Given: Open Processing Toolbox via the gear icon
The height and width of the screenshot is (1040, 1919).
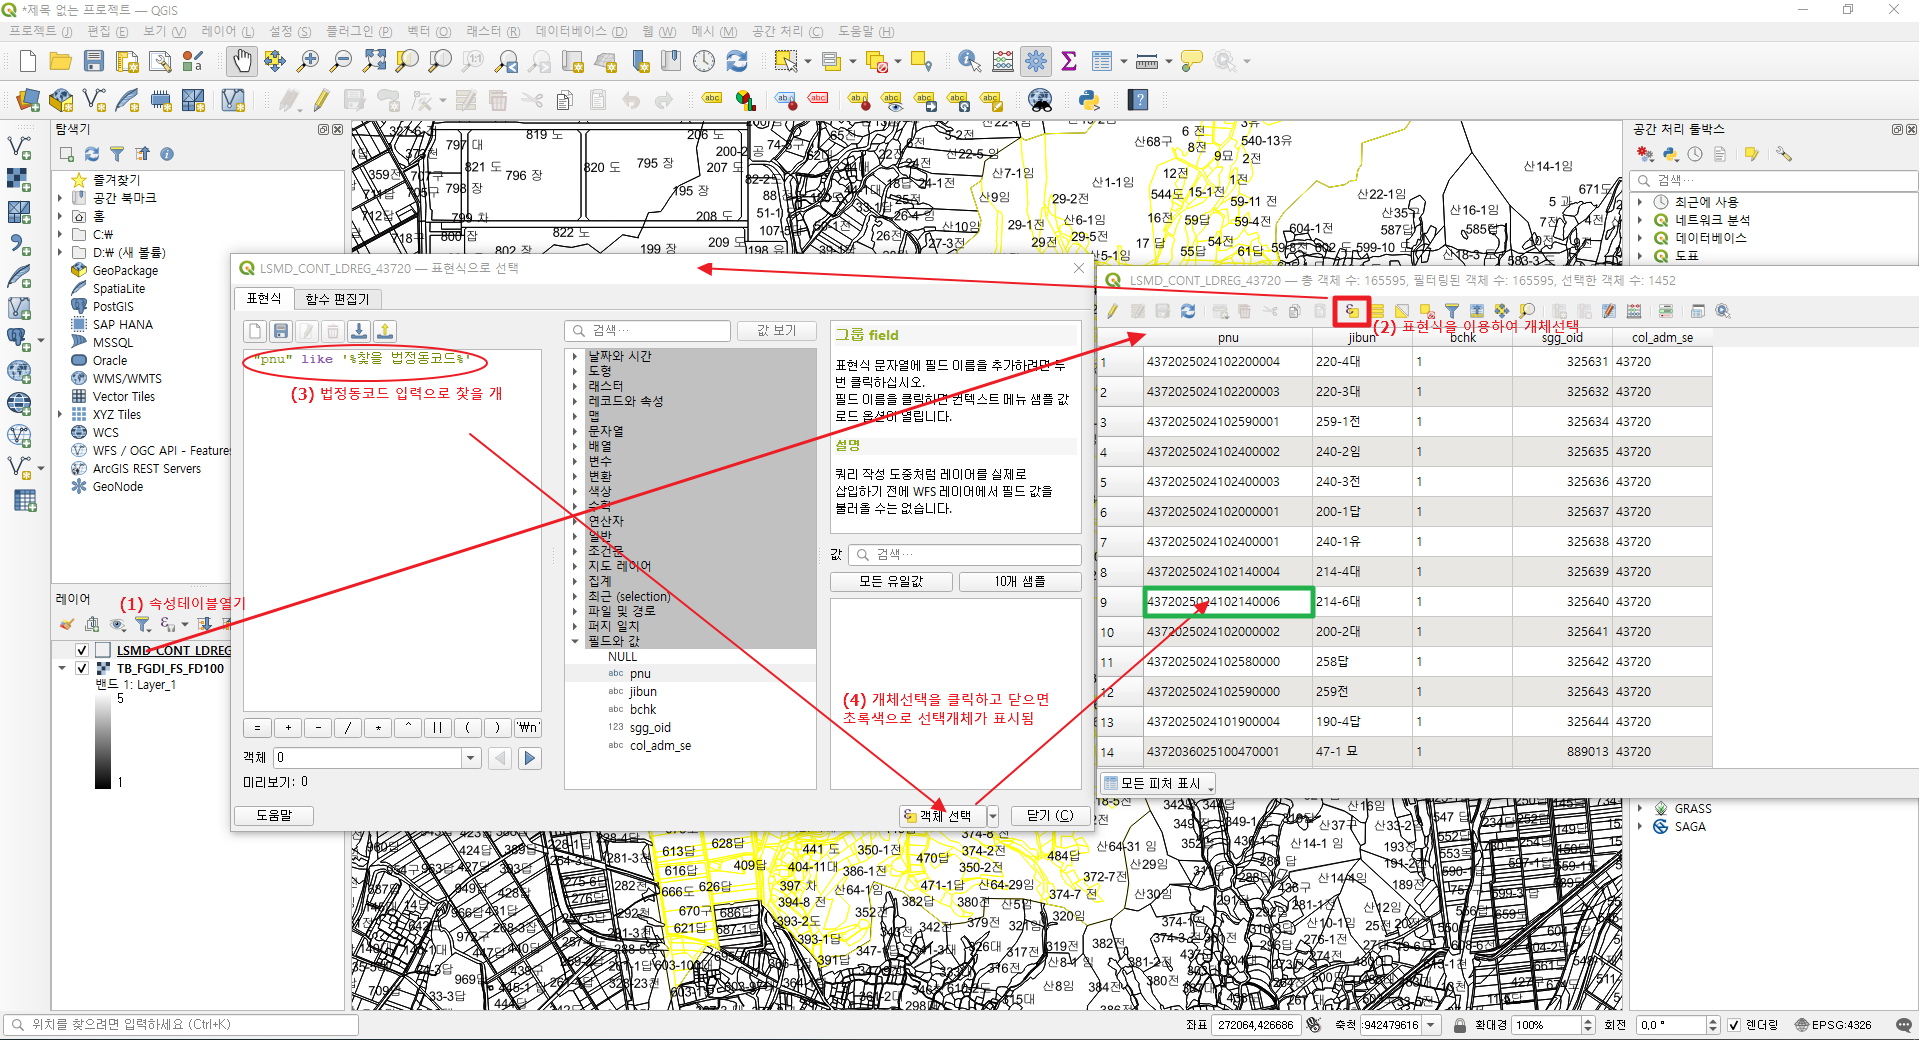Looking at the screenshot, I should click(1036, 61).
